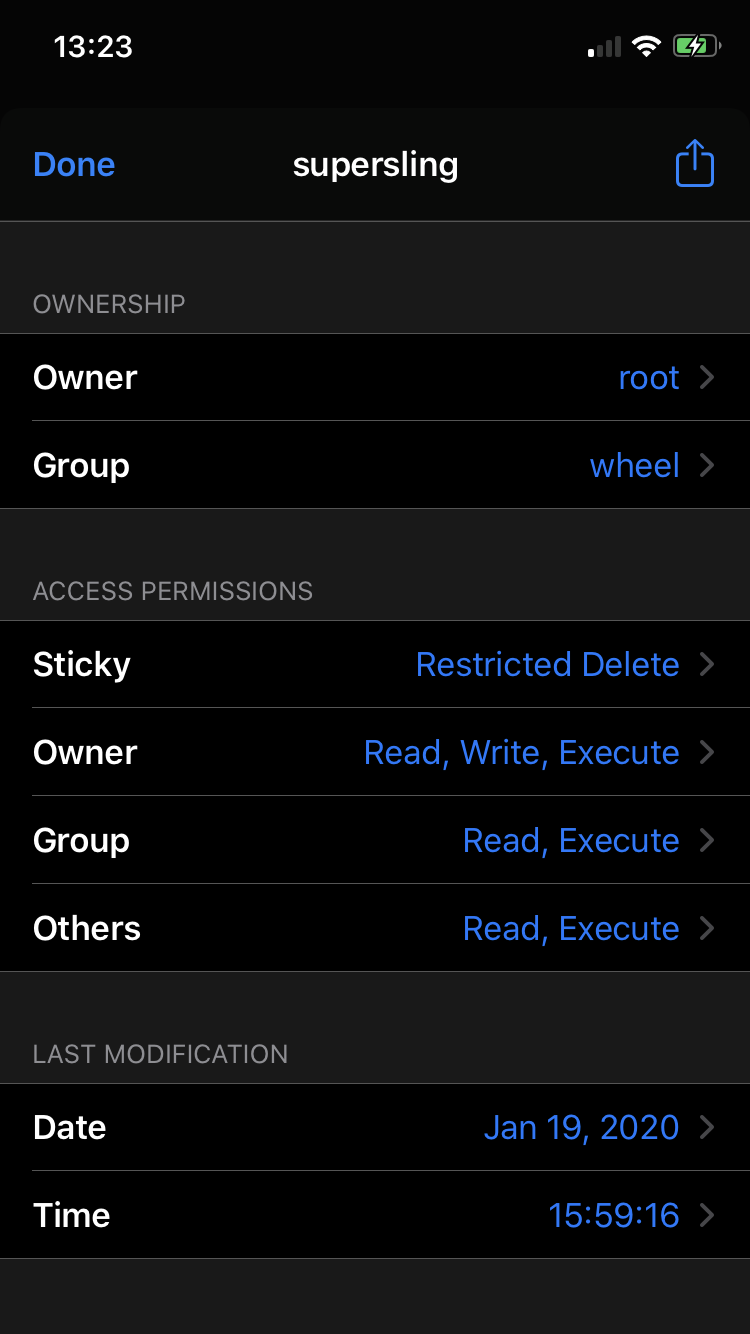Open the Owner root selection row
The image size is (750, 1334).
click(375, 377)
